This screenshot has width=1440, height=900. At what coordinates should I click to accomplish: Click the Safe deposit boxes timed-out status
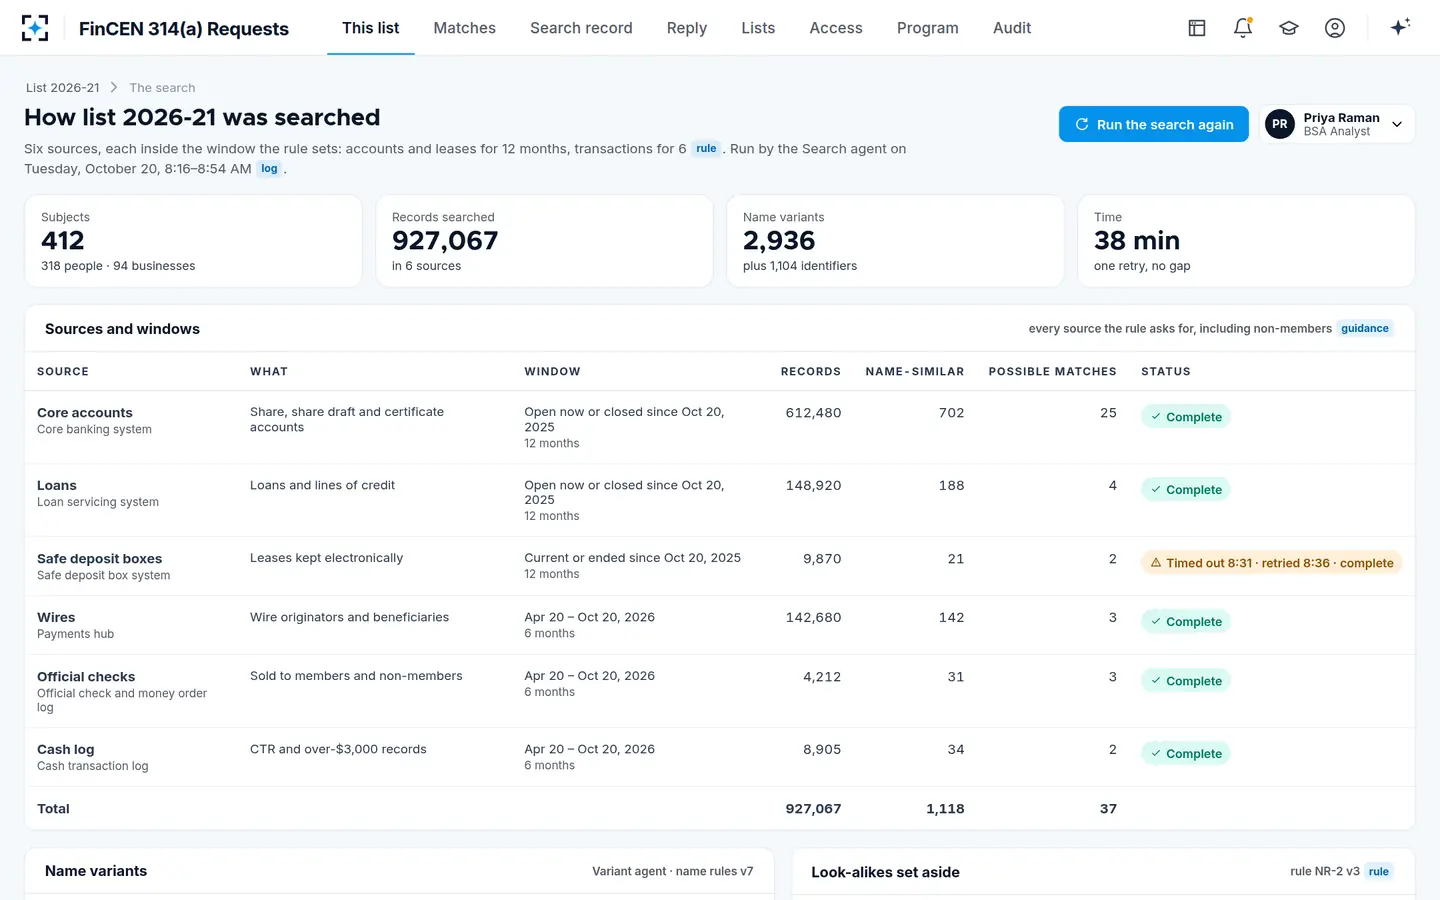coord(1272,563)
